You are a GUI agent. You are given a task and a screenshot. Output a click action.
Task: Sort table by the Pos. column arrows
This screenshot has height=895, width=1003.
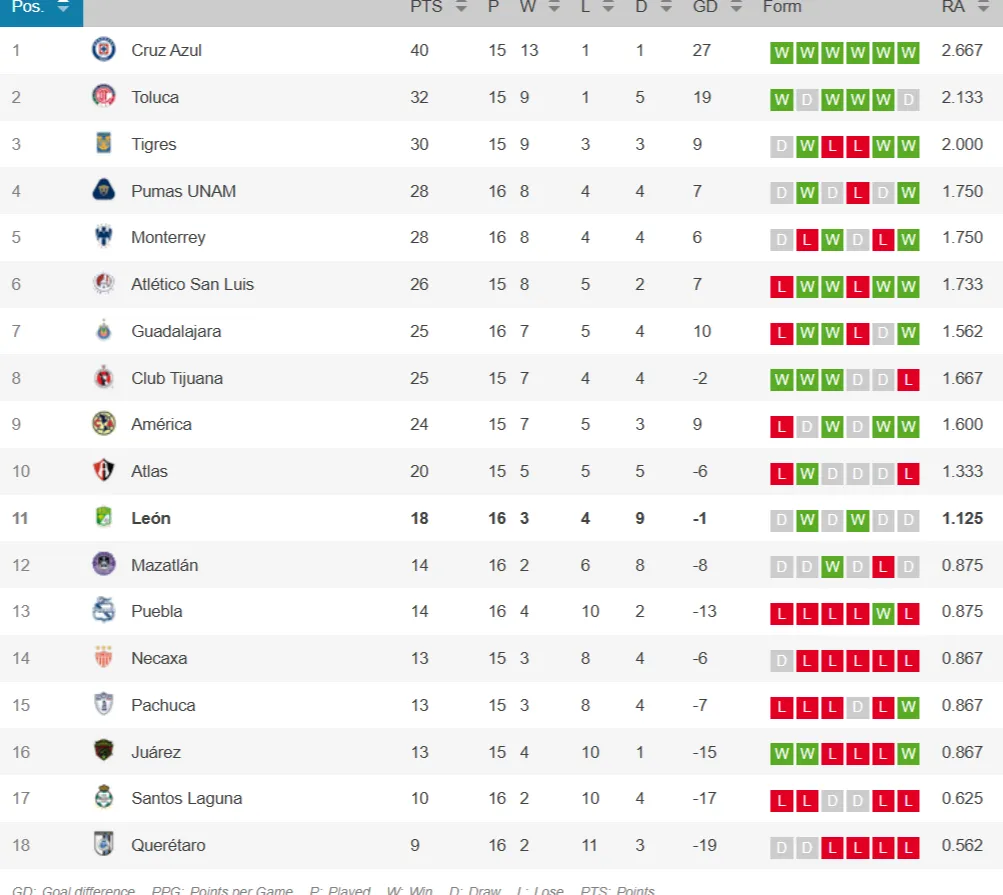pos(64,7)
